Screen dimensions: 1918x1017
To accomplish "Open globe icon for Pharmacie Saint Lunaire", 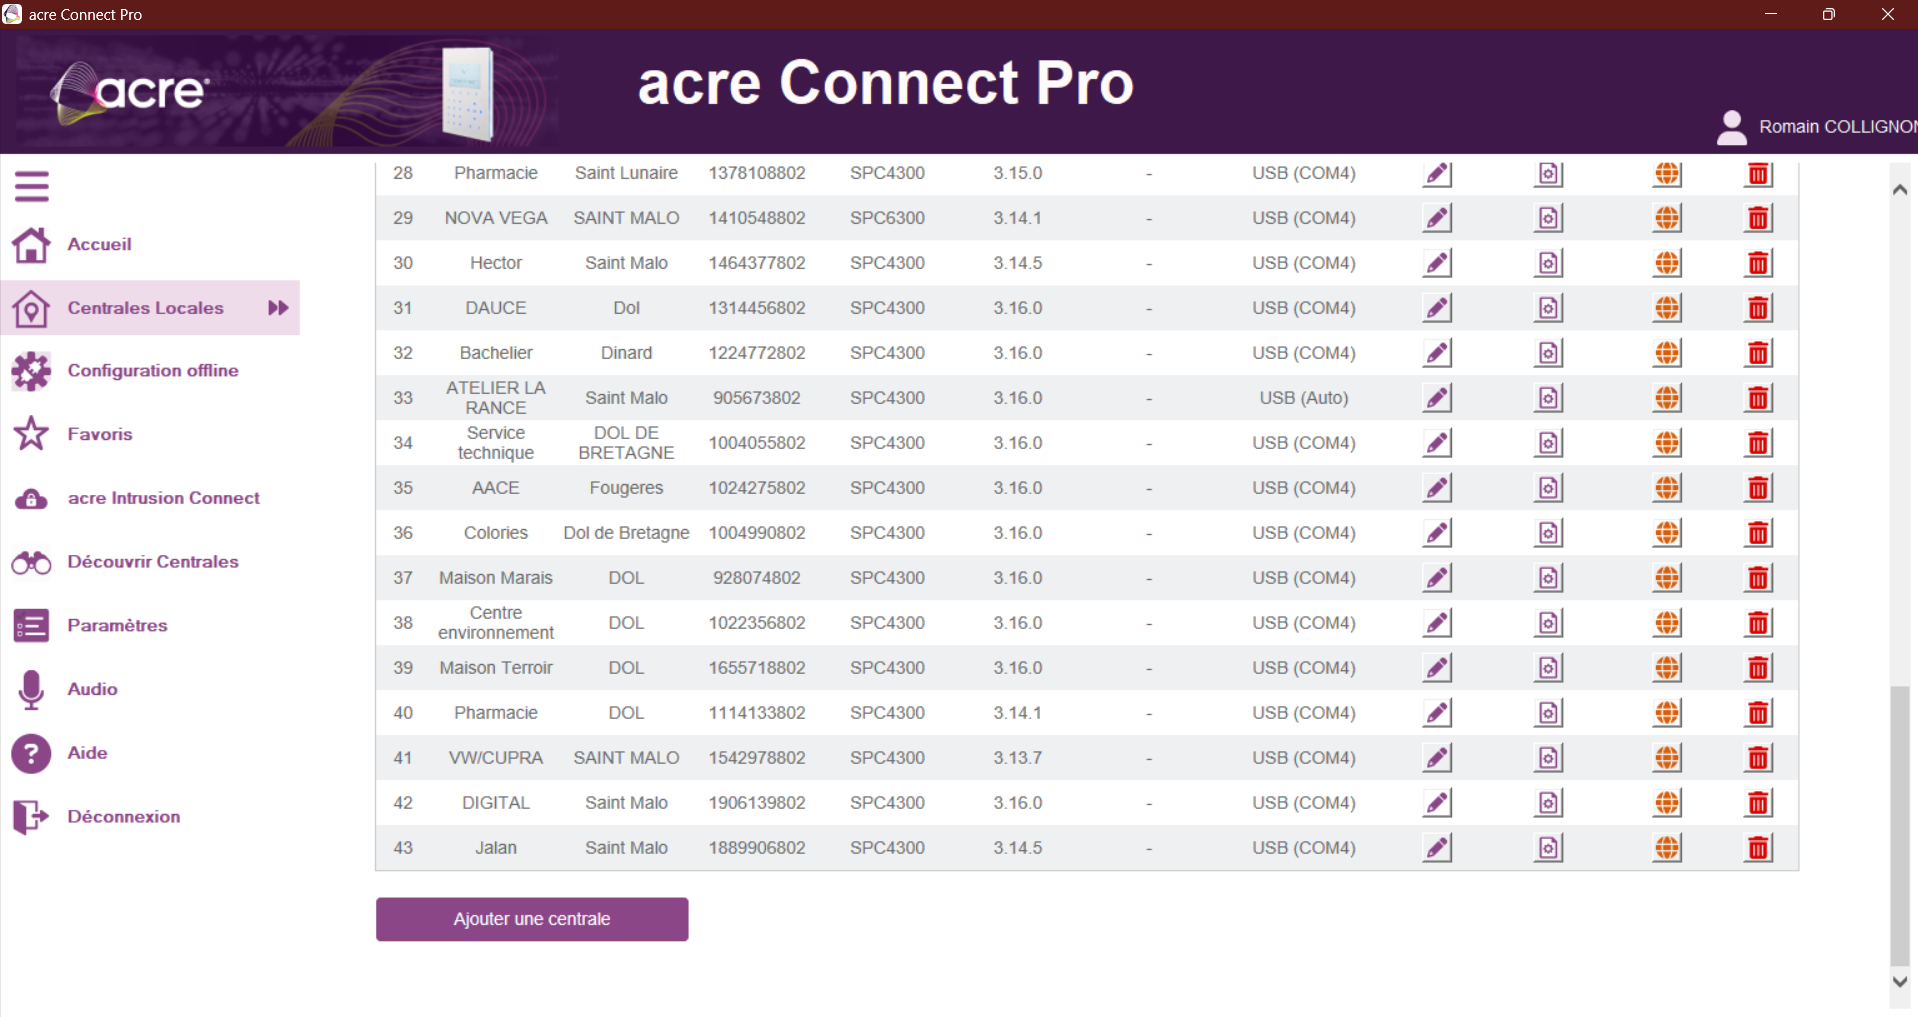I will coord(1667,173).
